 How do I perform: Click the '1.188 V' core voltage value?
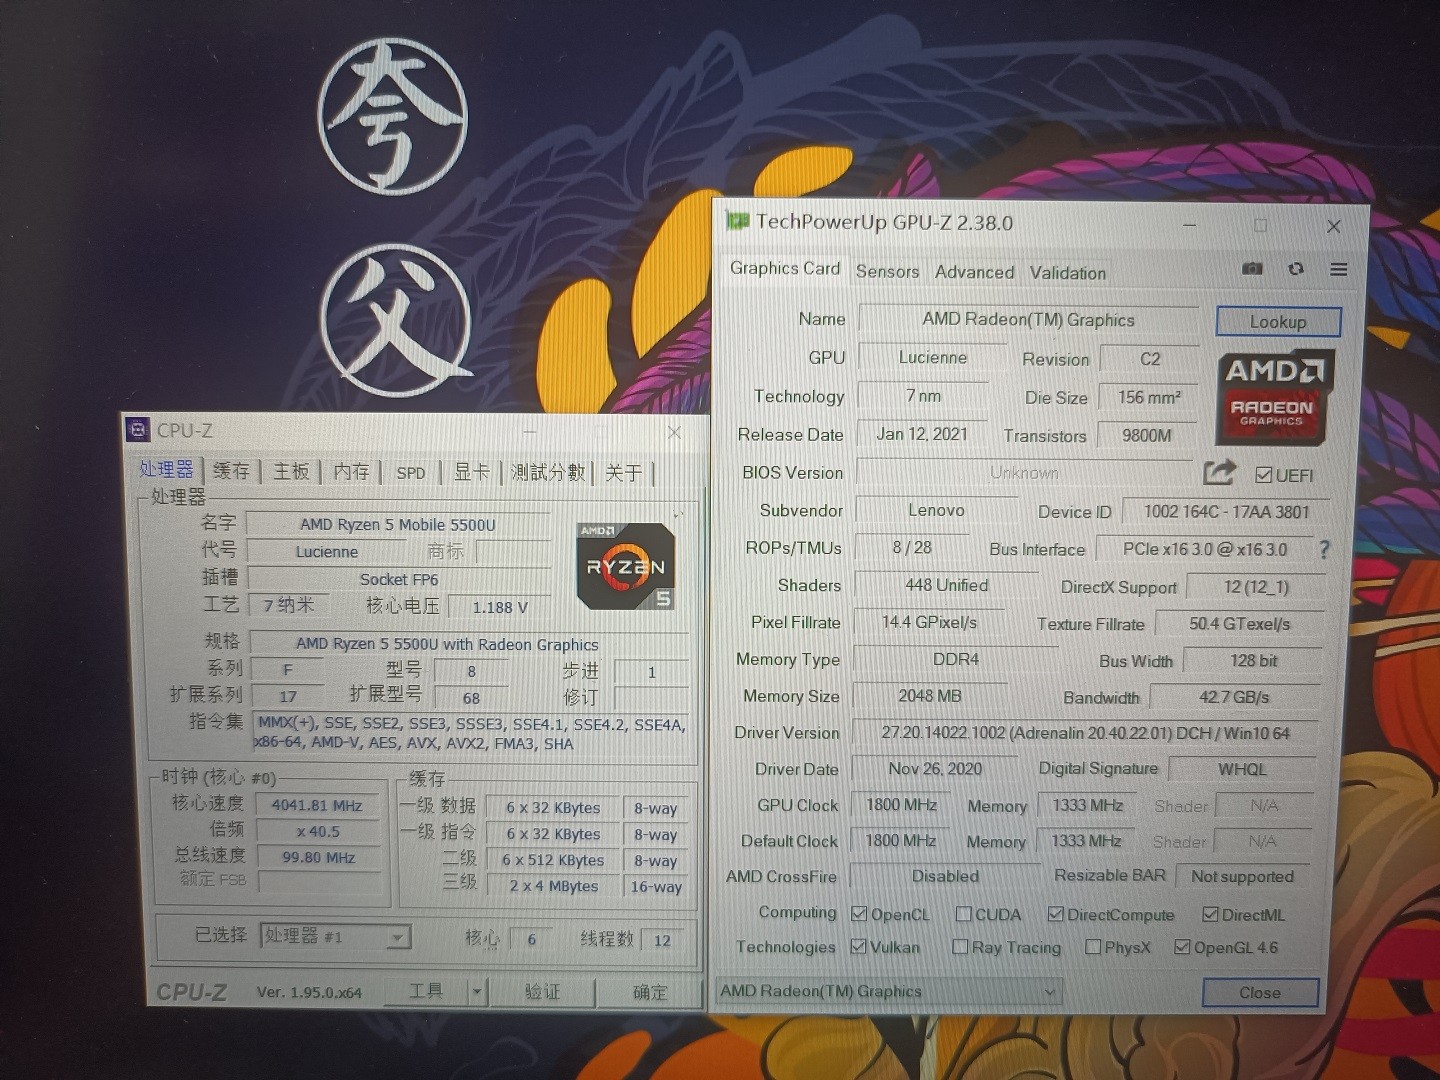point(499,607)
